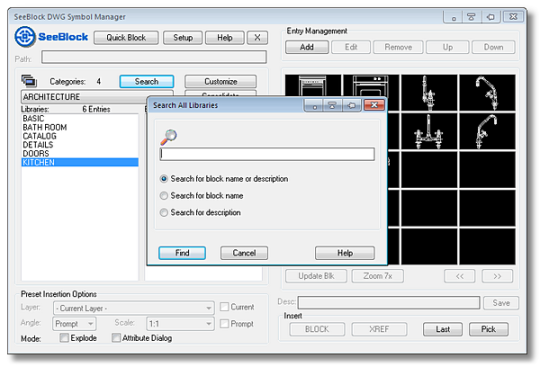The image size is (540, 367).
Task: Click the XREF insert button
Action: pyautogui.click(x=379, y=329)
